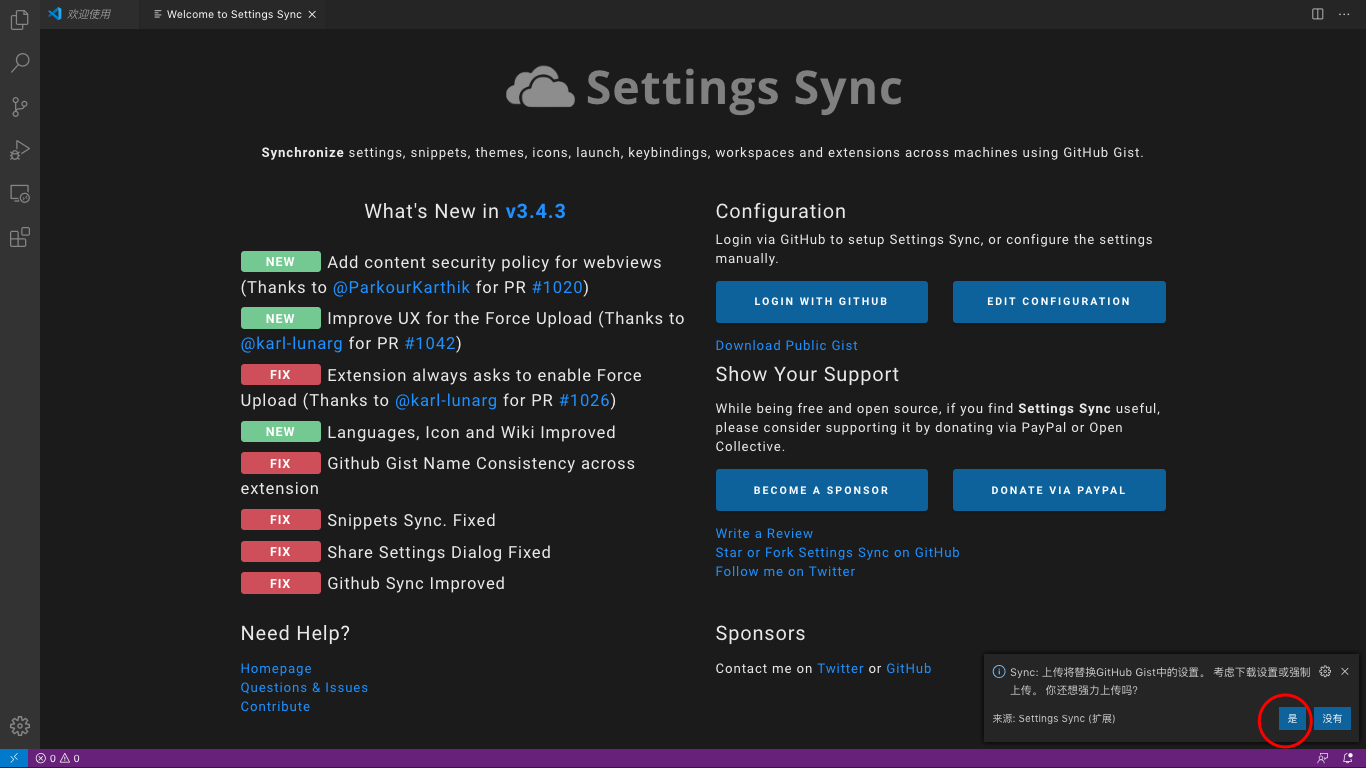This screenshot has height=768, width=1366.
Task: Open the Remote Explorer icon
Action: coord(19,194)
